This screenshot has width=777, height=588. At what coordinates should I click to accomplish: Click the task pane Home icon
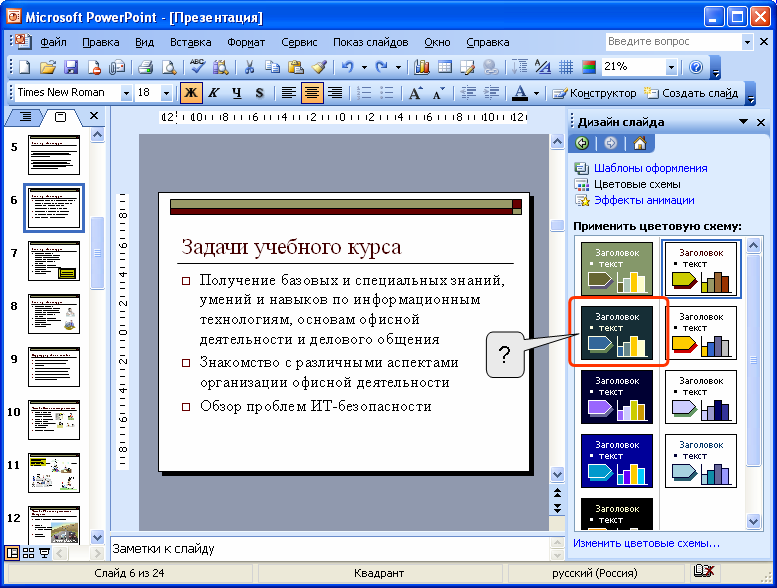(x=640, y=144)
